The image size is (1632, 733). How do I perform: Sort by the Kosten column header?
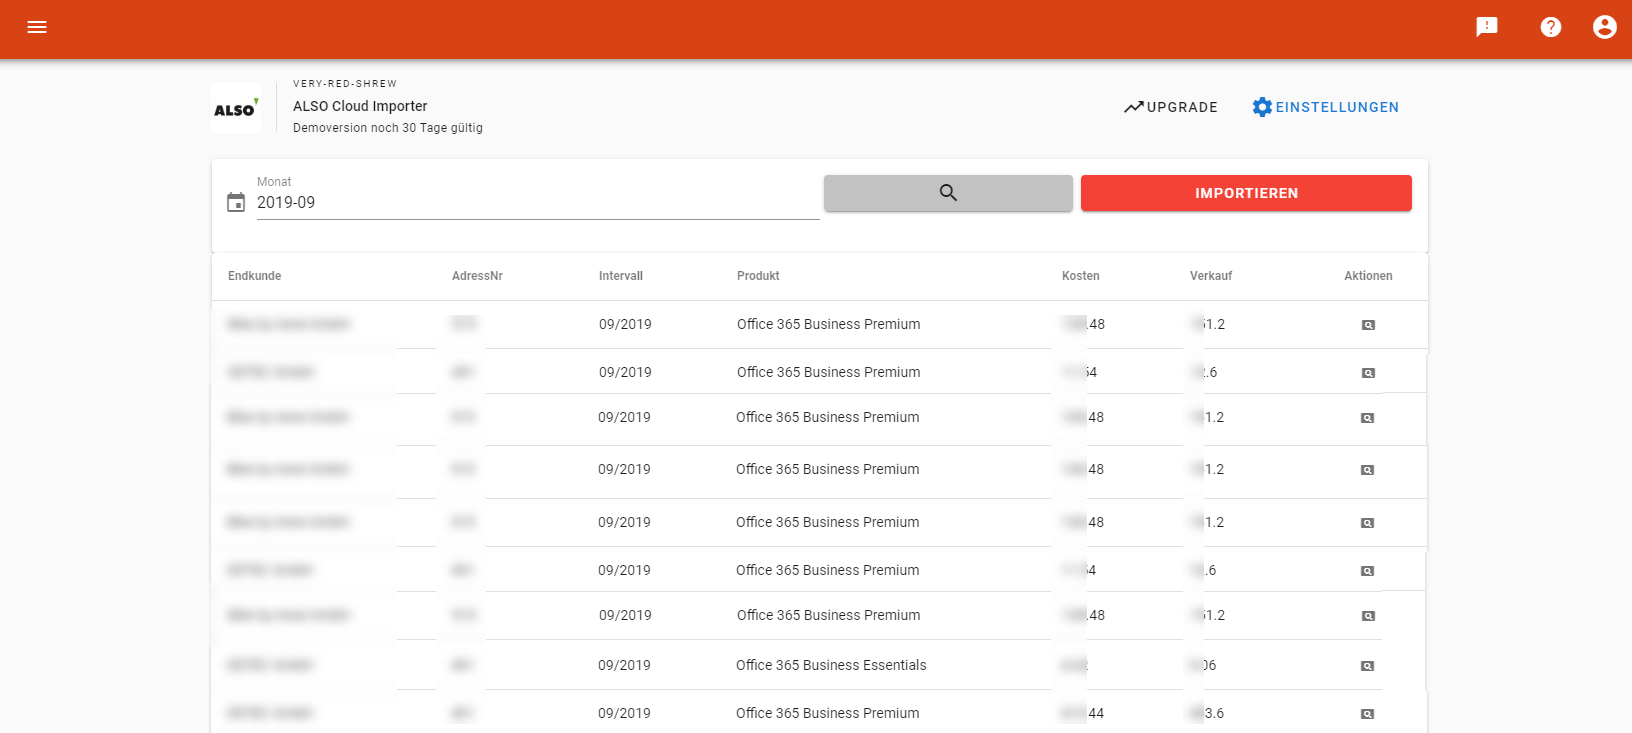(x=1080, y=276)
